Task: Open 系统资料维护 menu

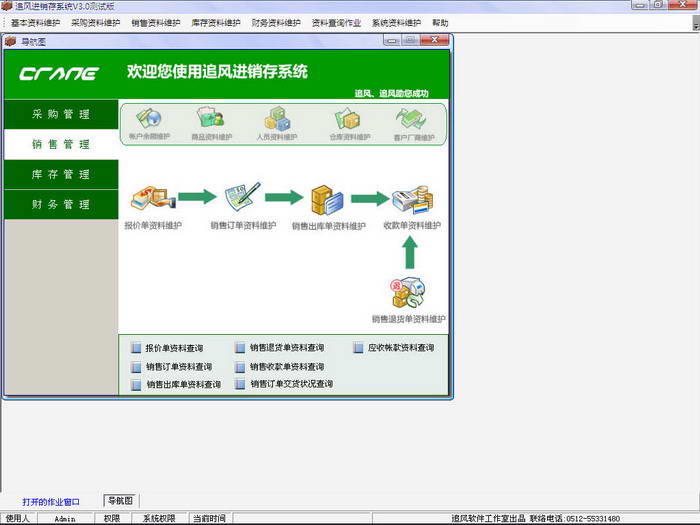Action: [x=396, y=23]
